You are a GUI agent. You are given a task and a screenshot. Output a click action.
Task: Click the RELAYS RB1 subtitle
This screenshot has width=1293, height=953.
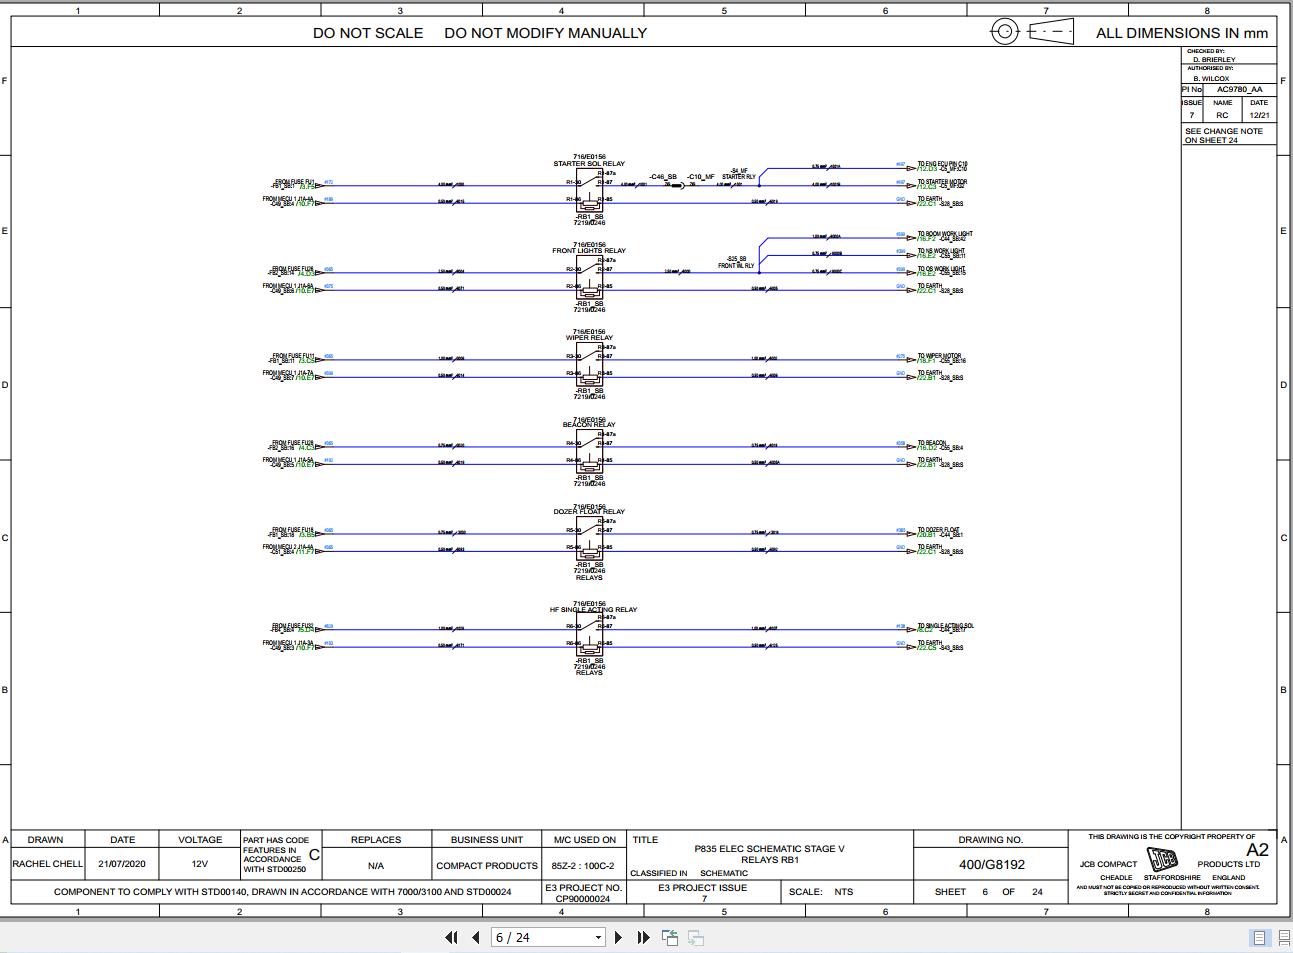click(769, 860)
